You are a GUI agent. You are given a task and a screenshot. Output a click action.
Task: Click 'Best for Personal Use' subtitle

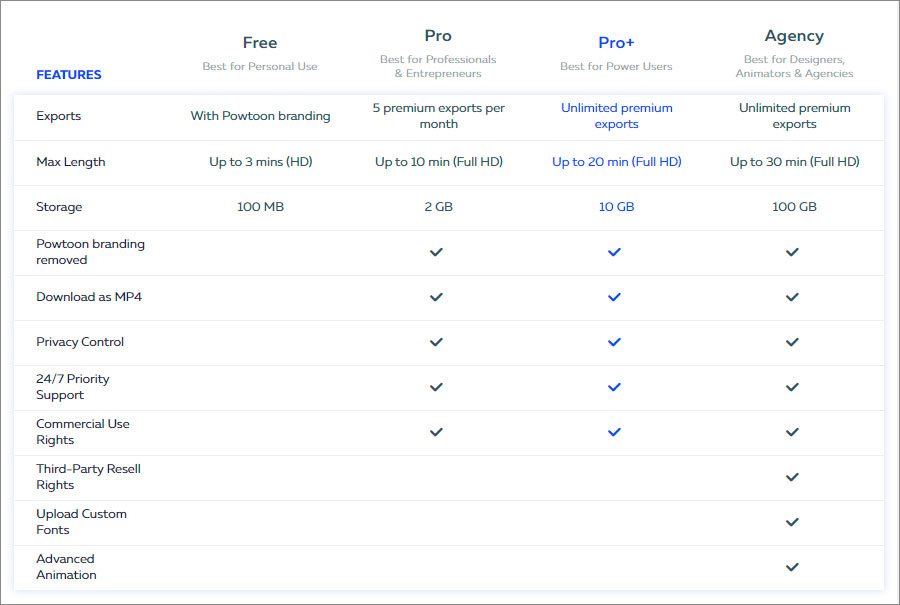pos(260,66)
